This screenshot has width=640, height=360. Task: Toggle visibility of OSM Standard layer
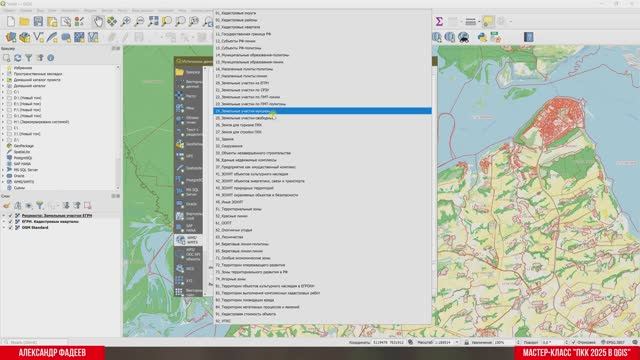[x=11, y=227]
